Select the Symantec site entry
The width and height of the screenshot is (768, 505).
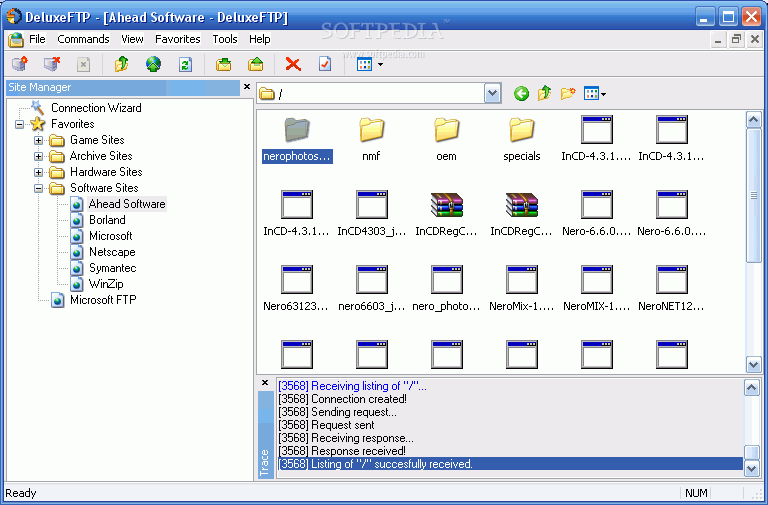[x=113, y=268]
